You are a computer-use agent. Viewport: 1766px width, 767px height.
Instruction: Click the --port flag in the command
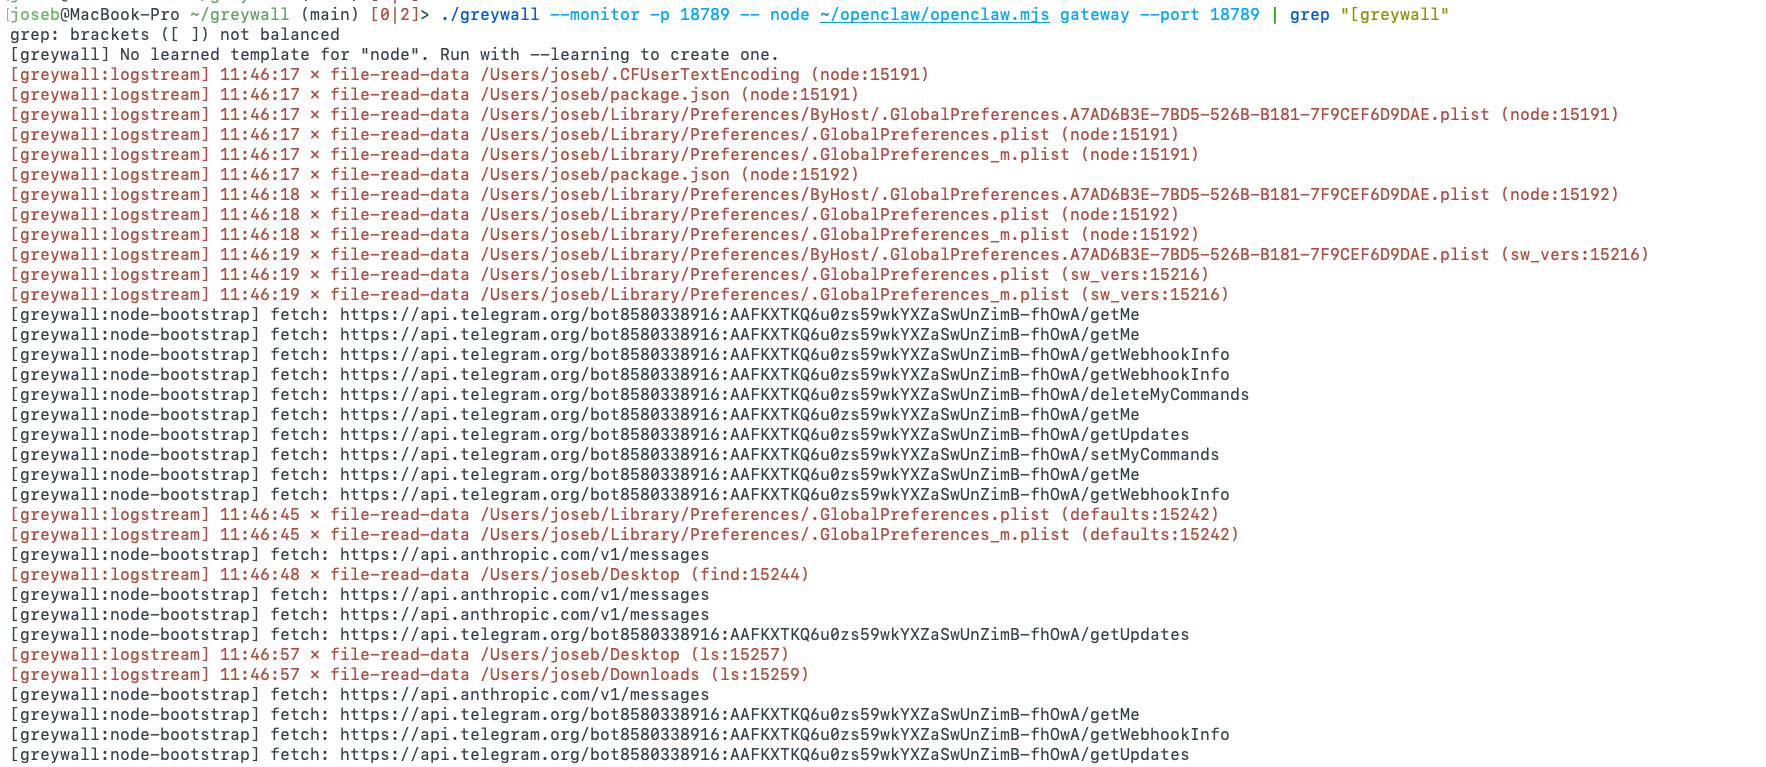[1169, 15]
